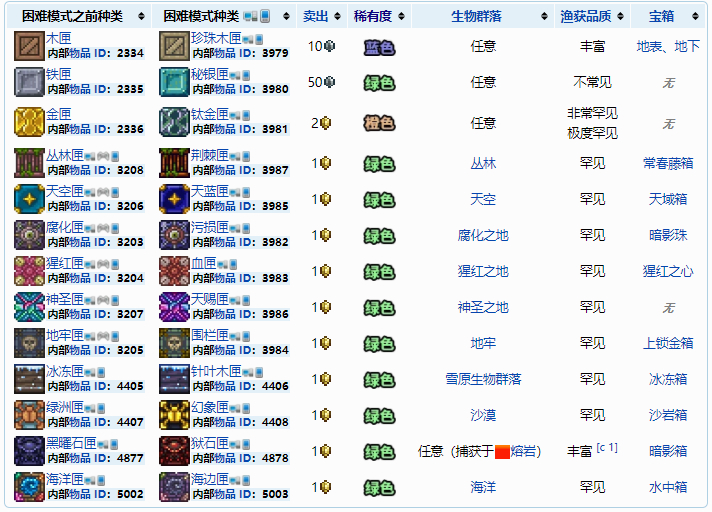Click the 腐化匣 corrupt crate icon
Screen dimensions: 712x512
pyautogui.click(x=29, y=235)
